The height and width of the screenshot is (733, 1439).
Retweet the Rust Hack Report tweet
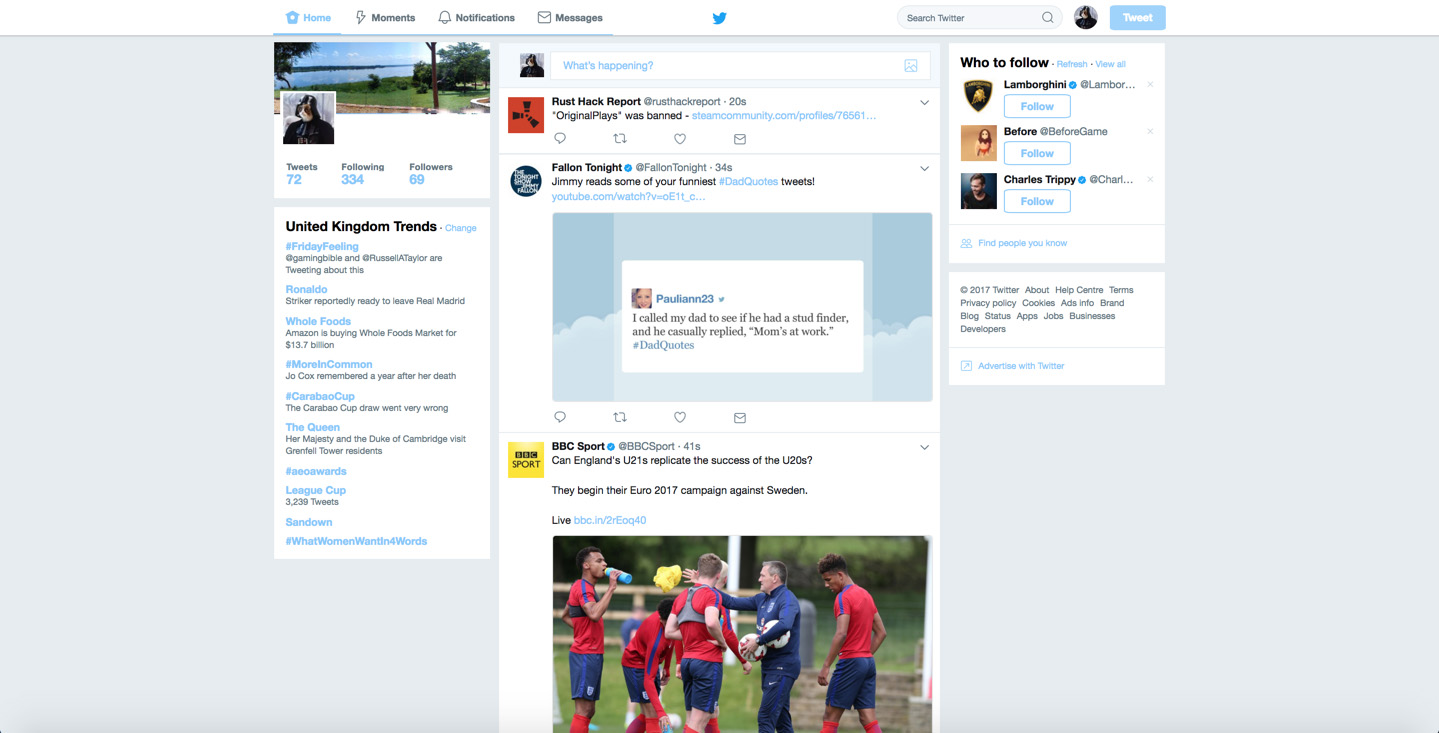(620, 139)
